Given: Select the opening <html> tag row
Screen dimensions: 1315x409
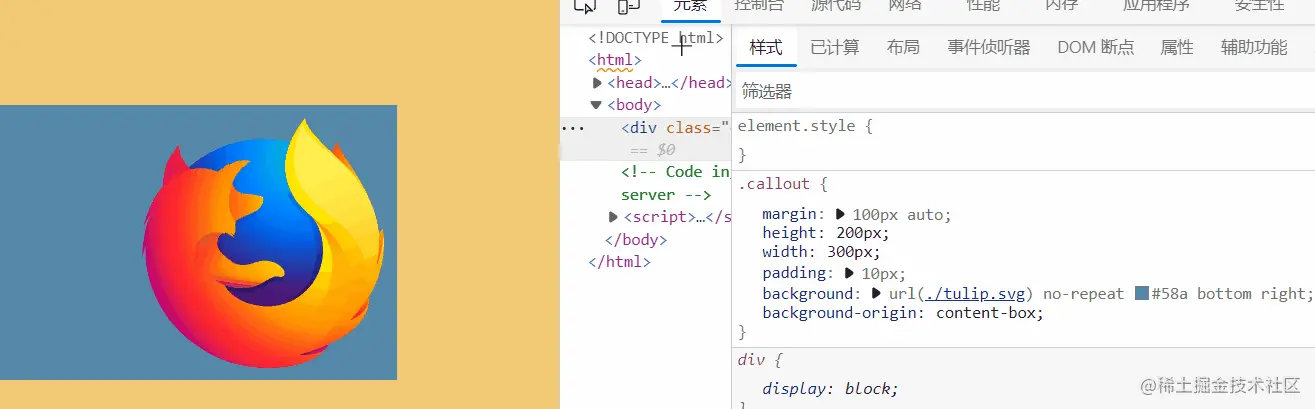Looking at the screenshot, I should pos(615,60).
